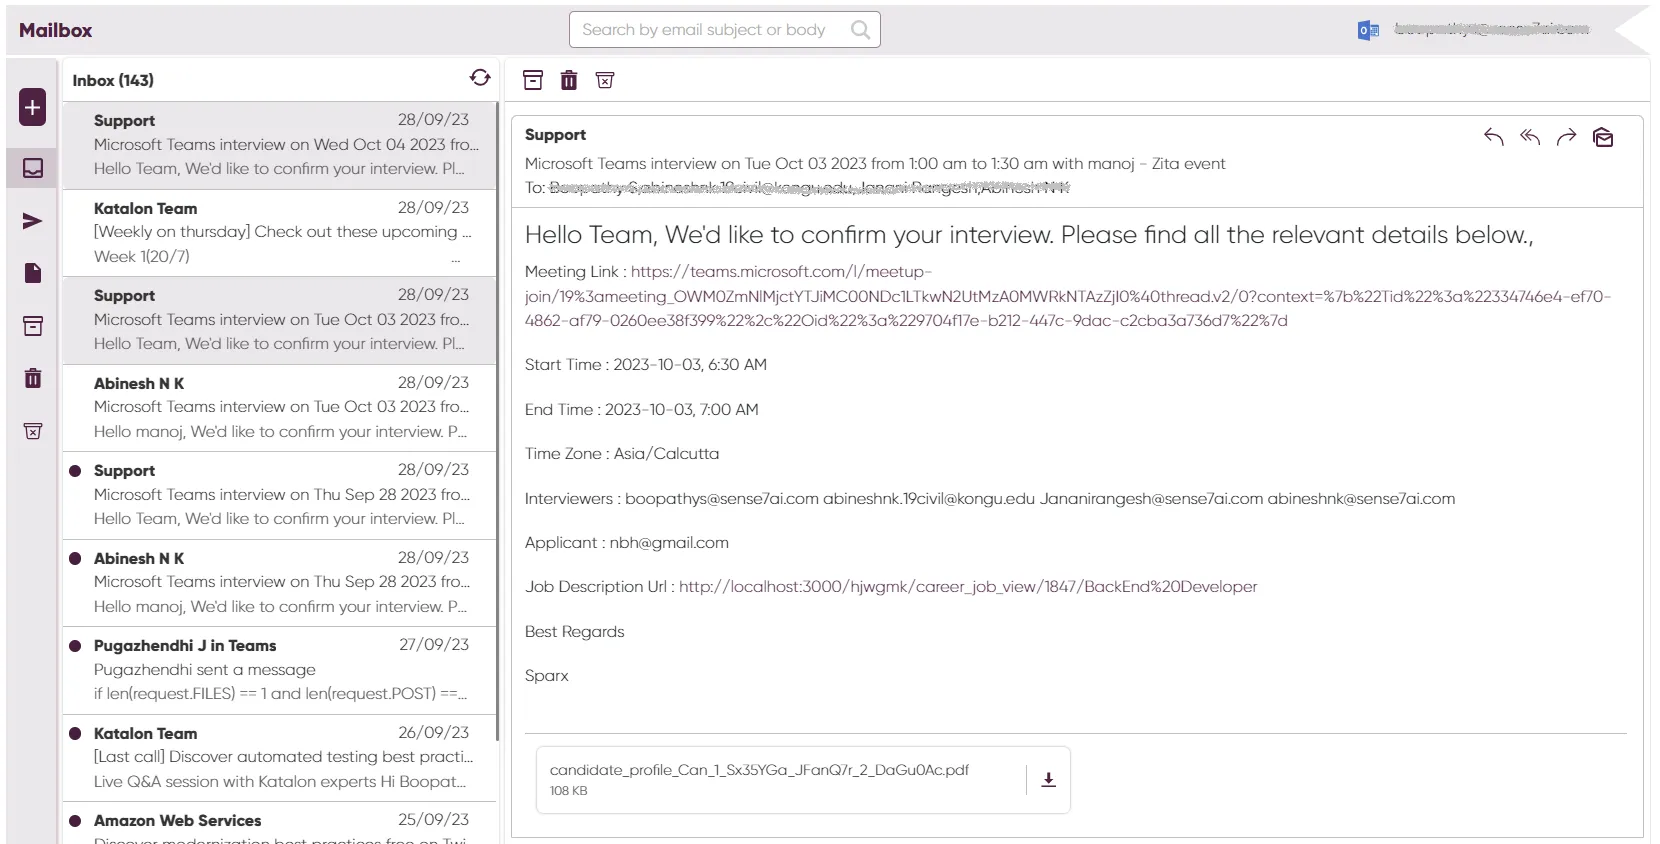Open unread Support email about Thu Sep 28
The width and height of the screenshot is (1660, 844).
(x=280, y=495)
